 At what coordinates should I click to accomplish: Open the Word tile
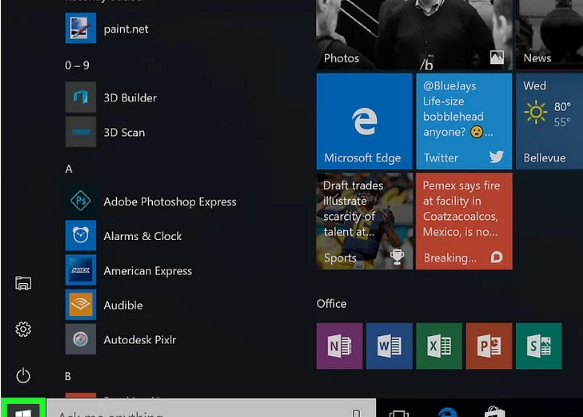389,346
